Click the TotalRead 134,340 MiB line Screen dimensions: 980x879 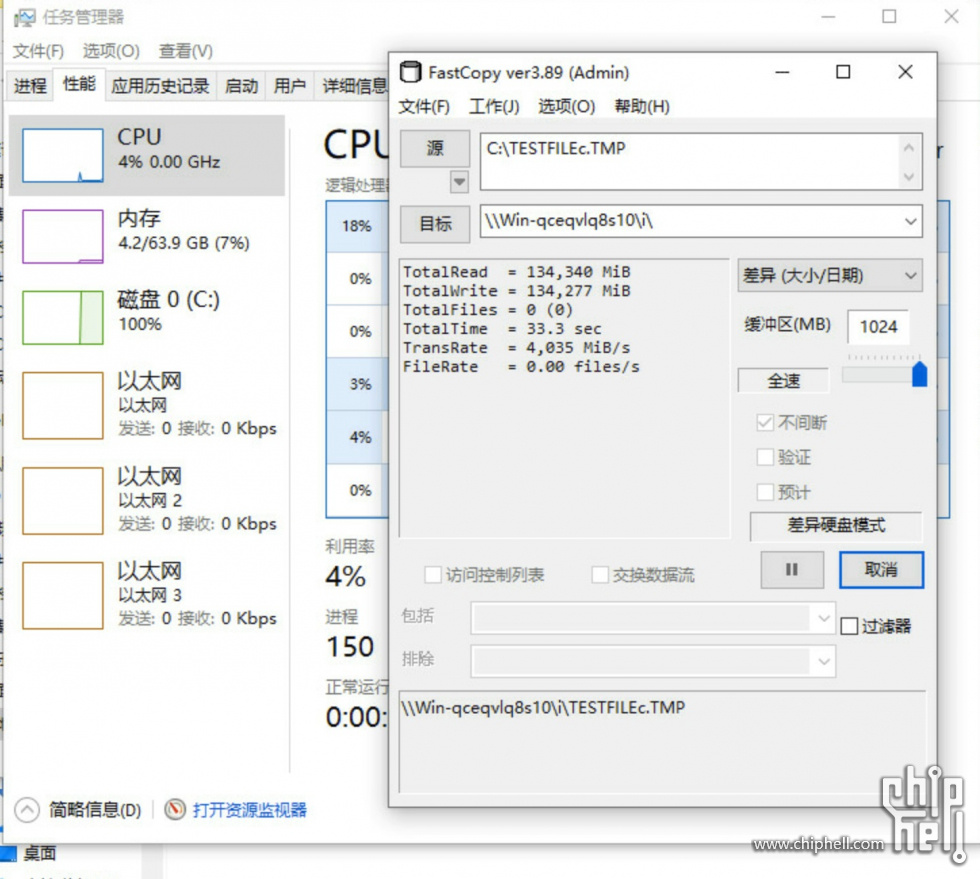(517, 272)
